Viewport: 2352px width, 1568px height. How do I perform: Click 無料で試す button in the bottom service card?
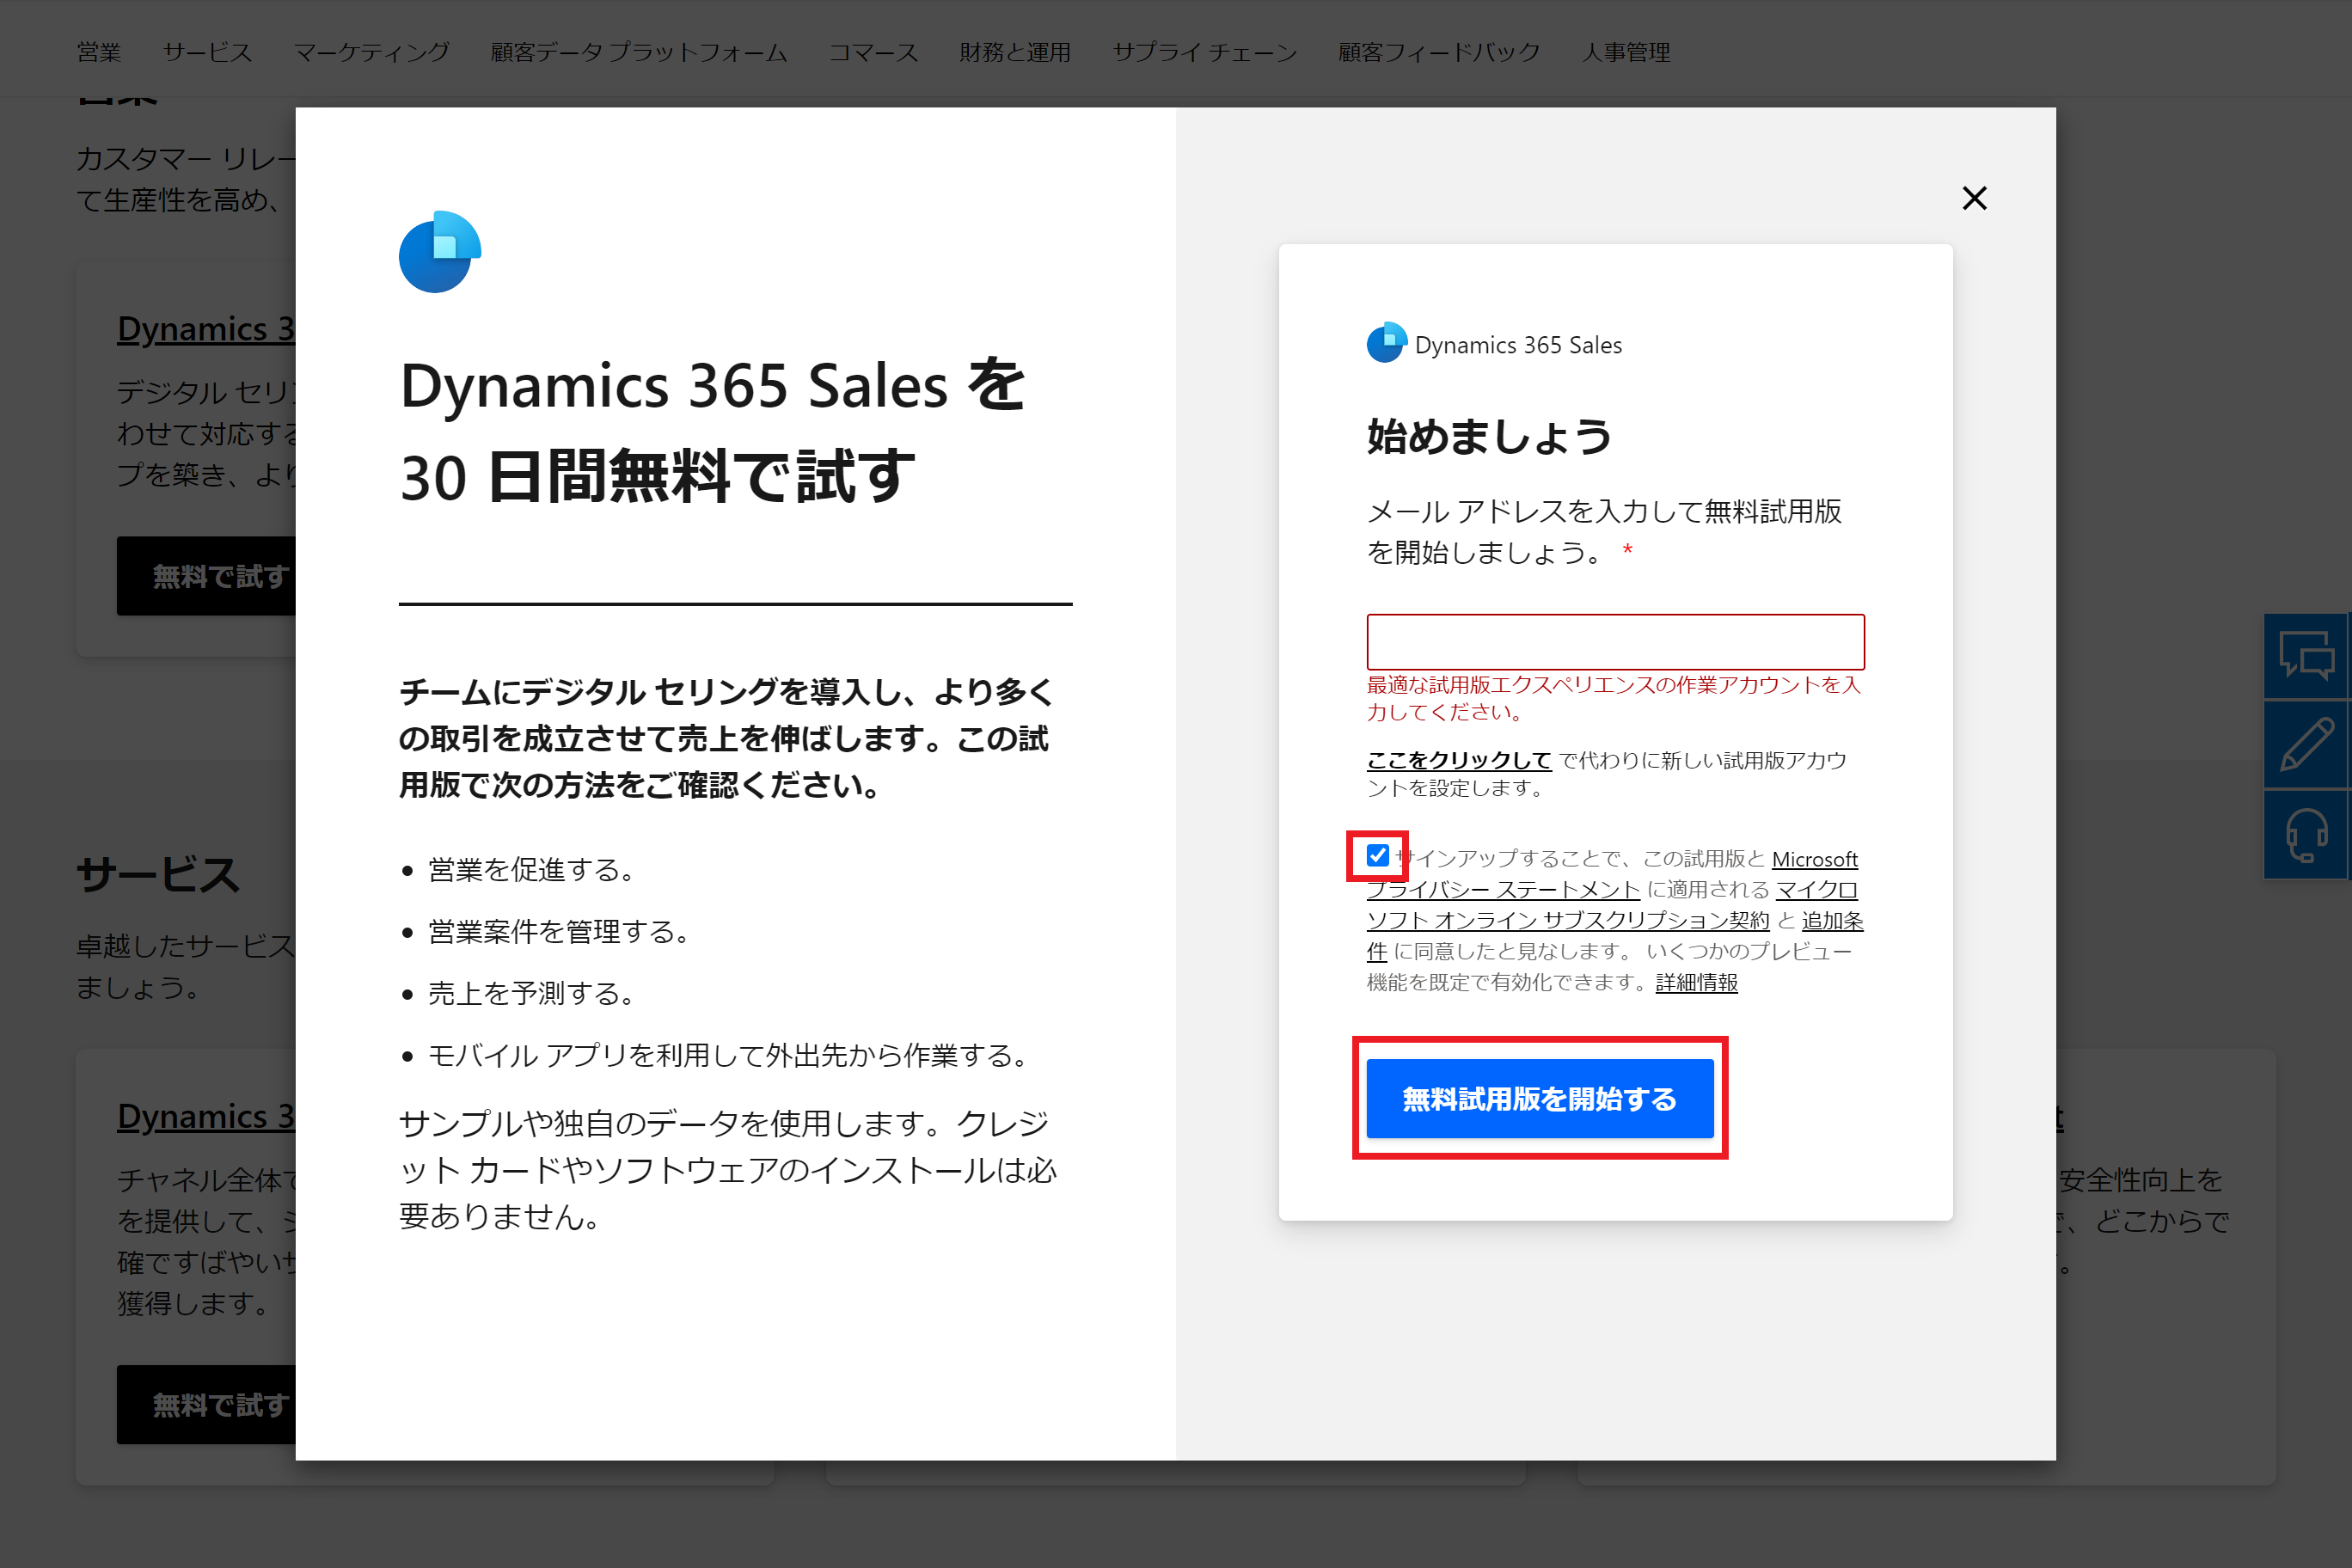tap(207, 1404)
